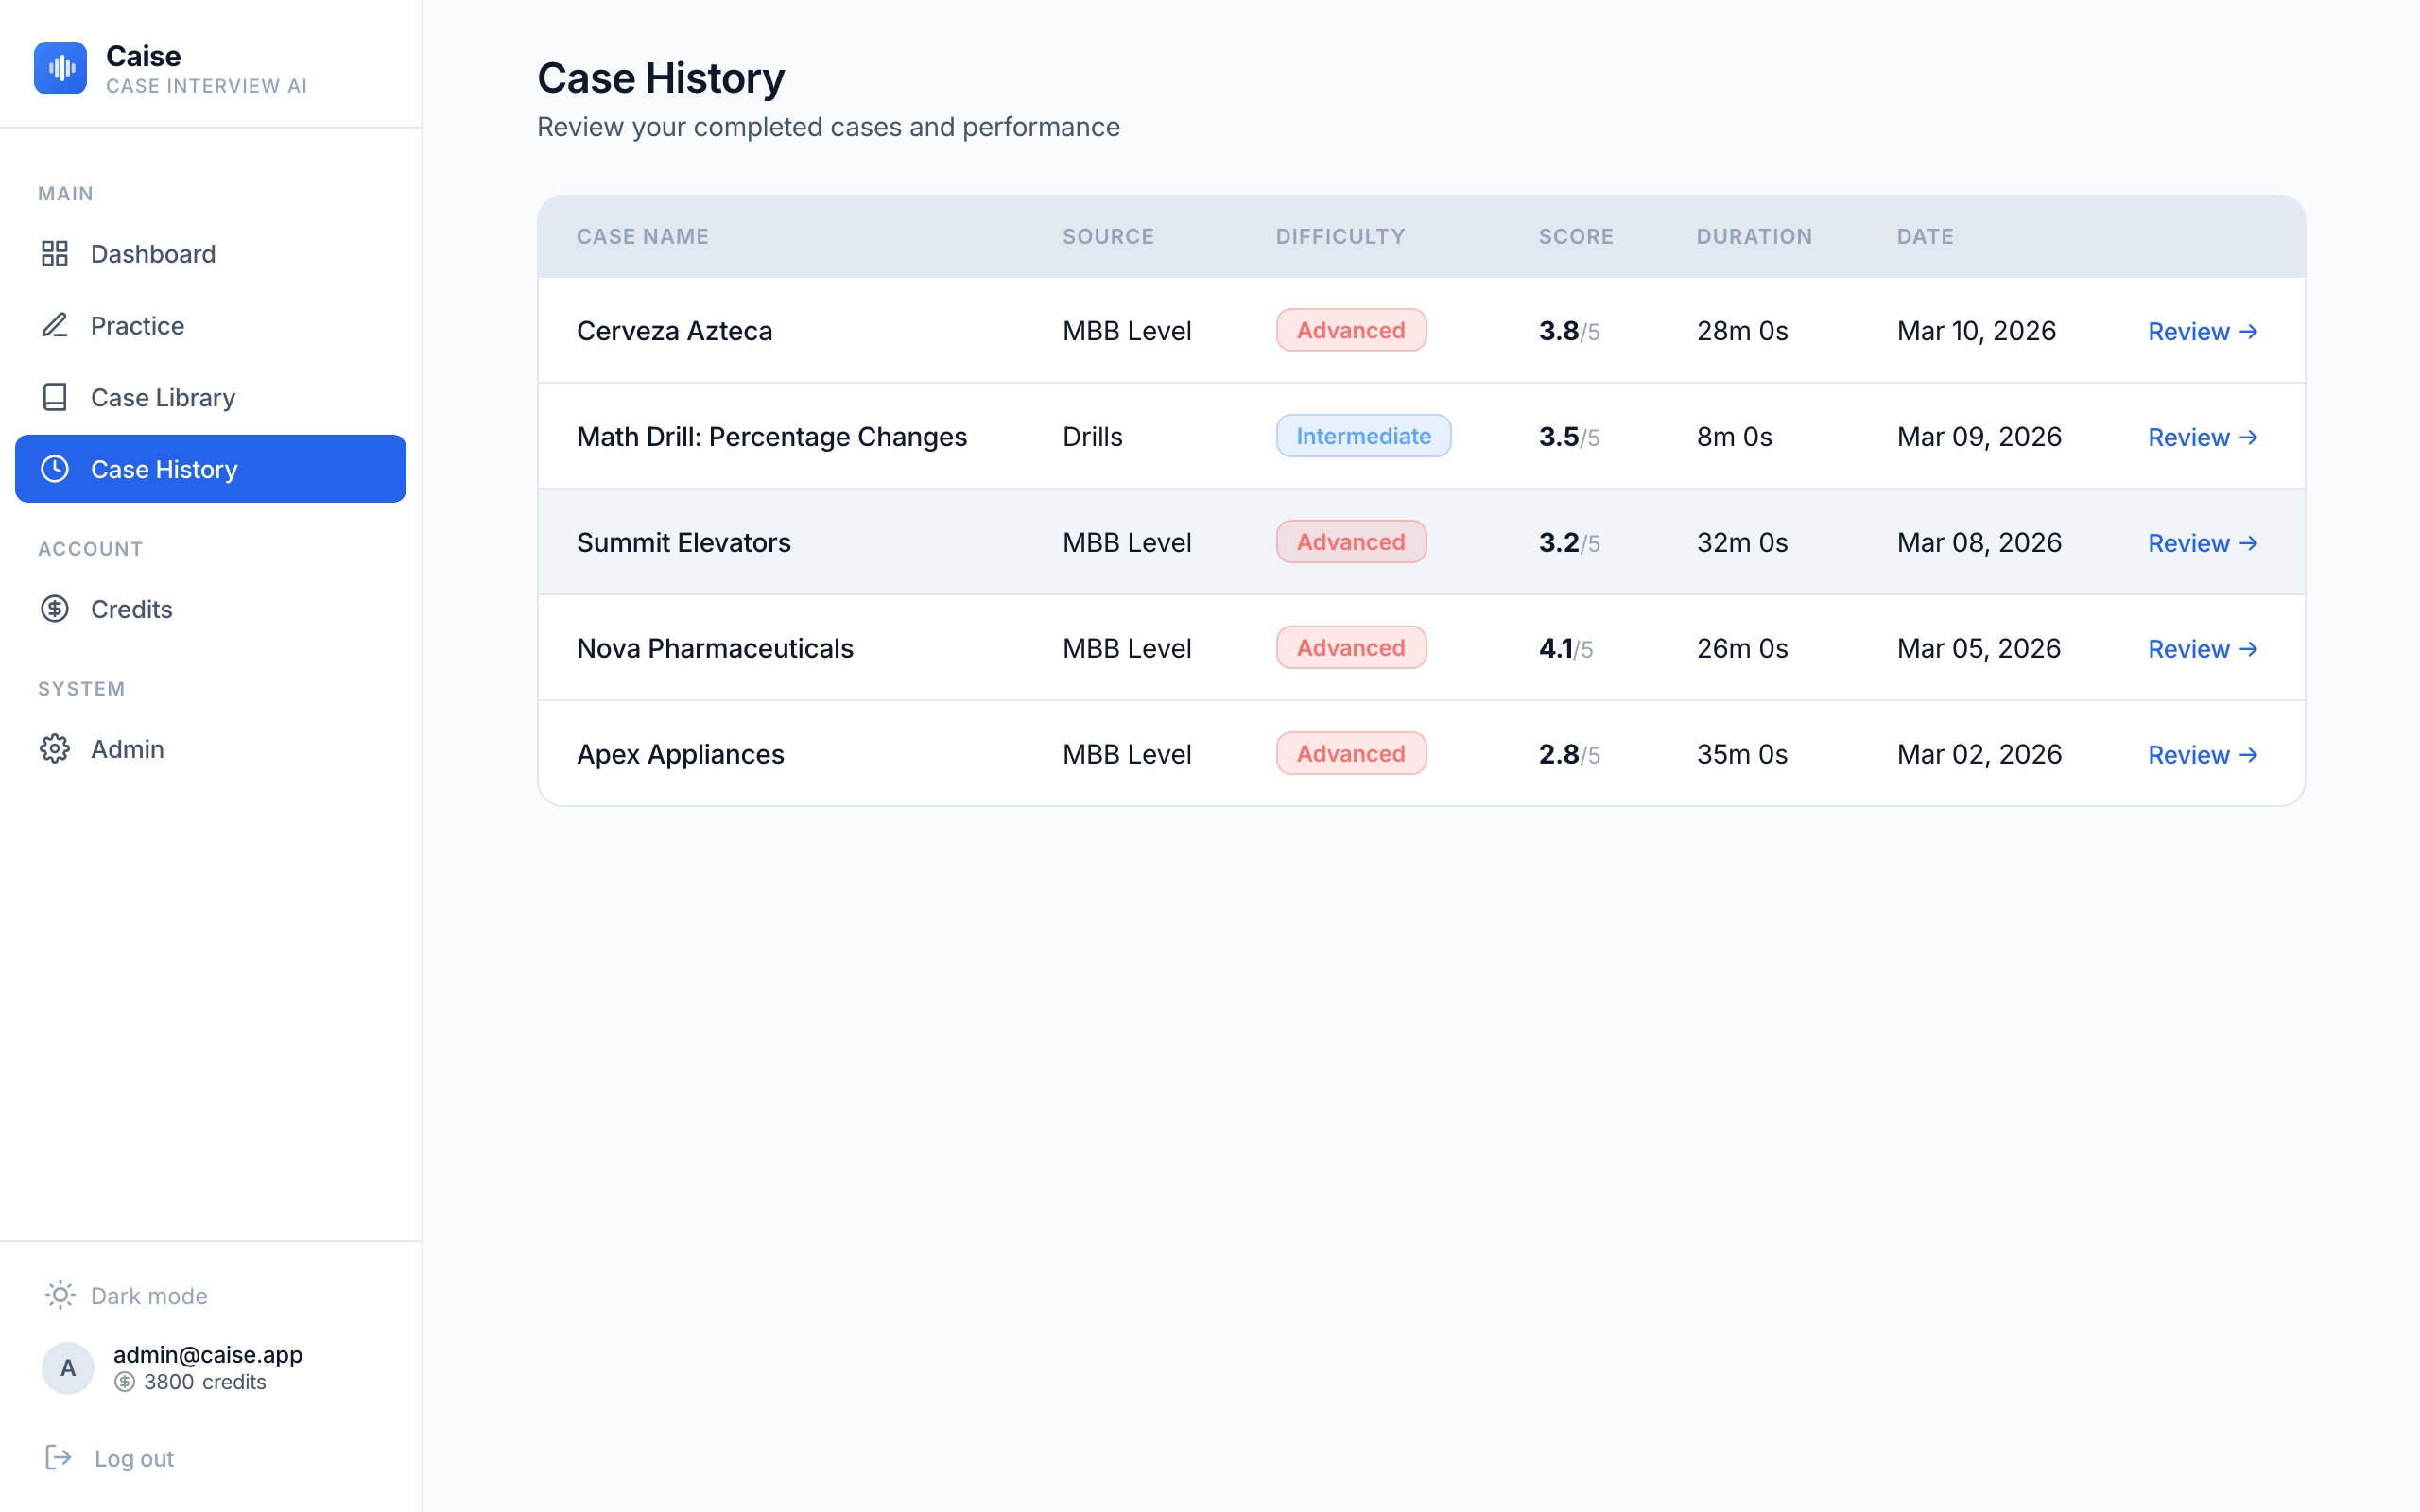The width and height of the screenshot is (2420, 1512).
Task: Review the Cerveza Azteca case
Action: (x=2202, y=330)
